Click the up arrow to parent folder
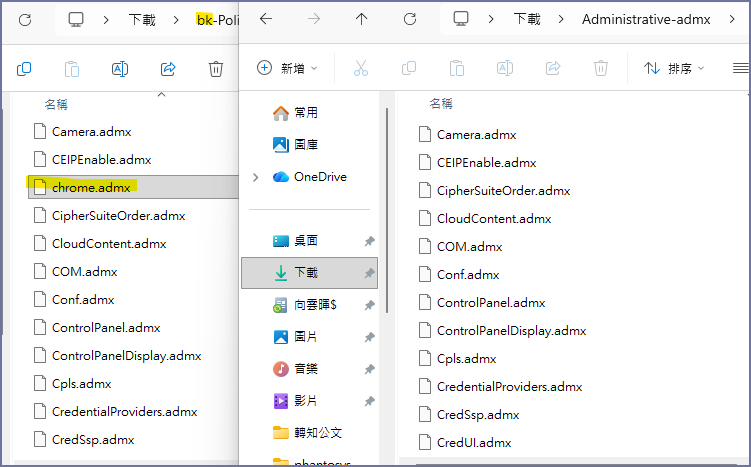Image resolution: width=751 pixels, height=467 pixels. [361, 19]
